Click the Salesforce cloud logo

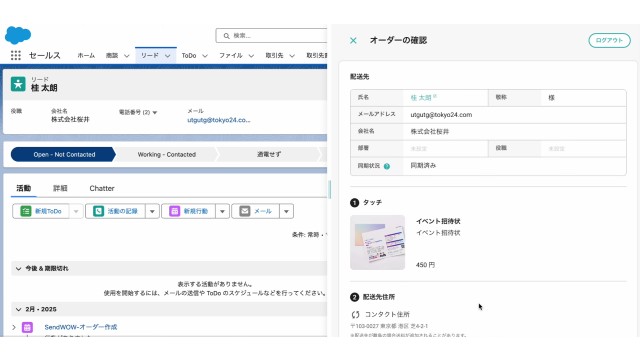pos(18,35)
